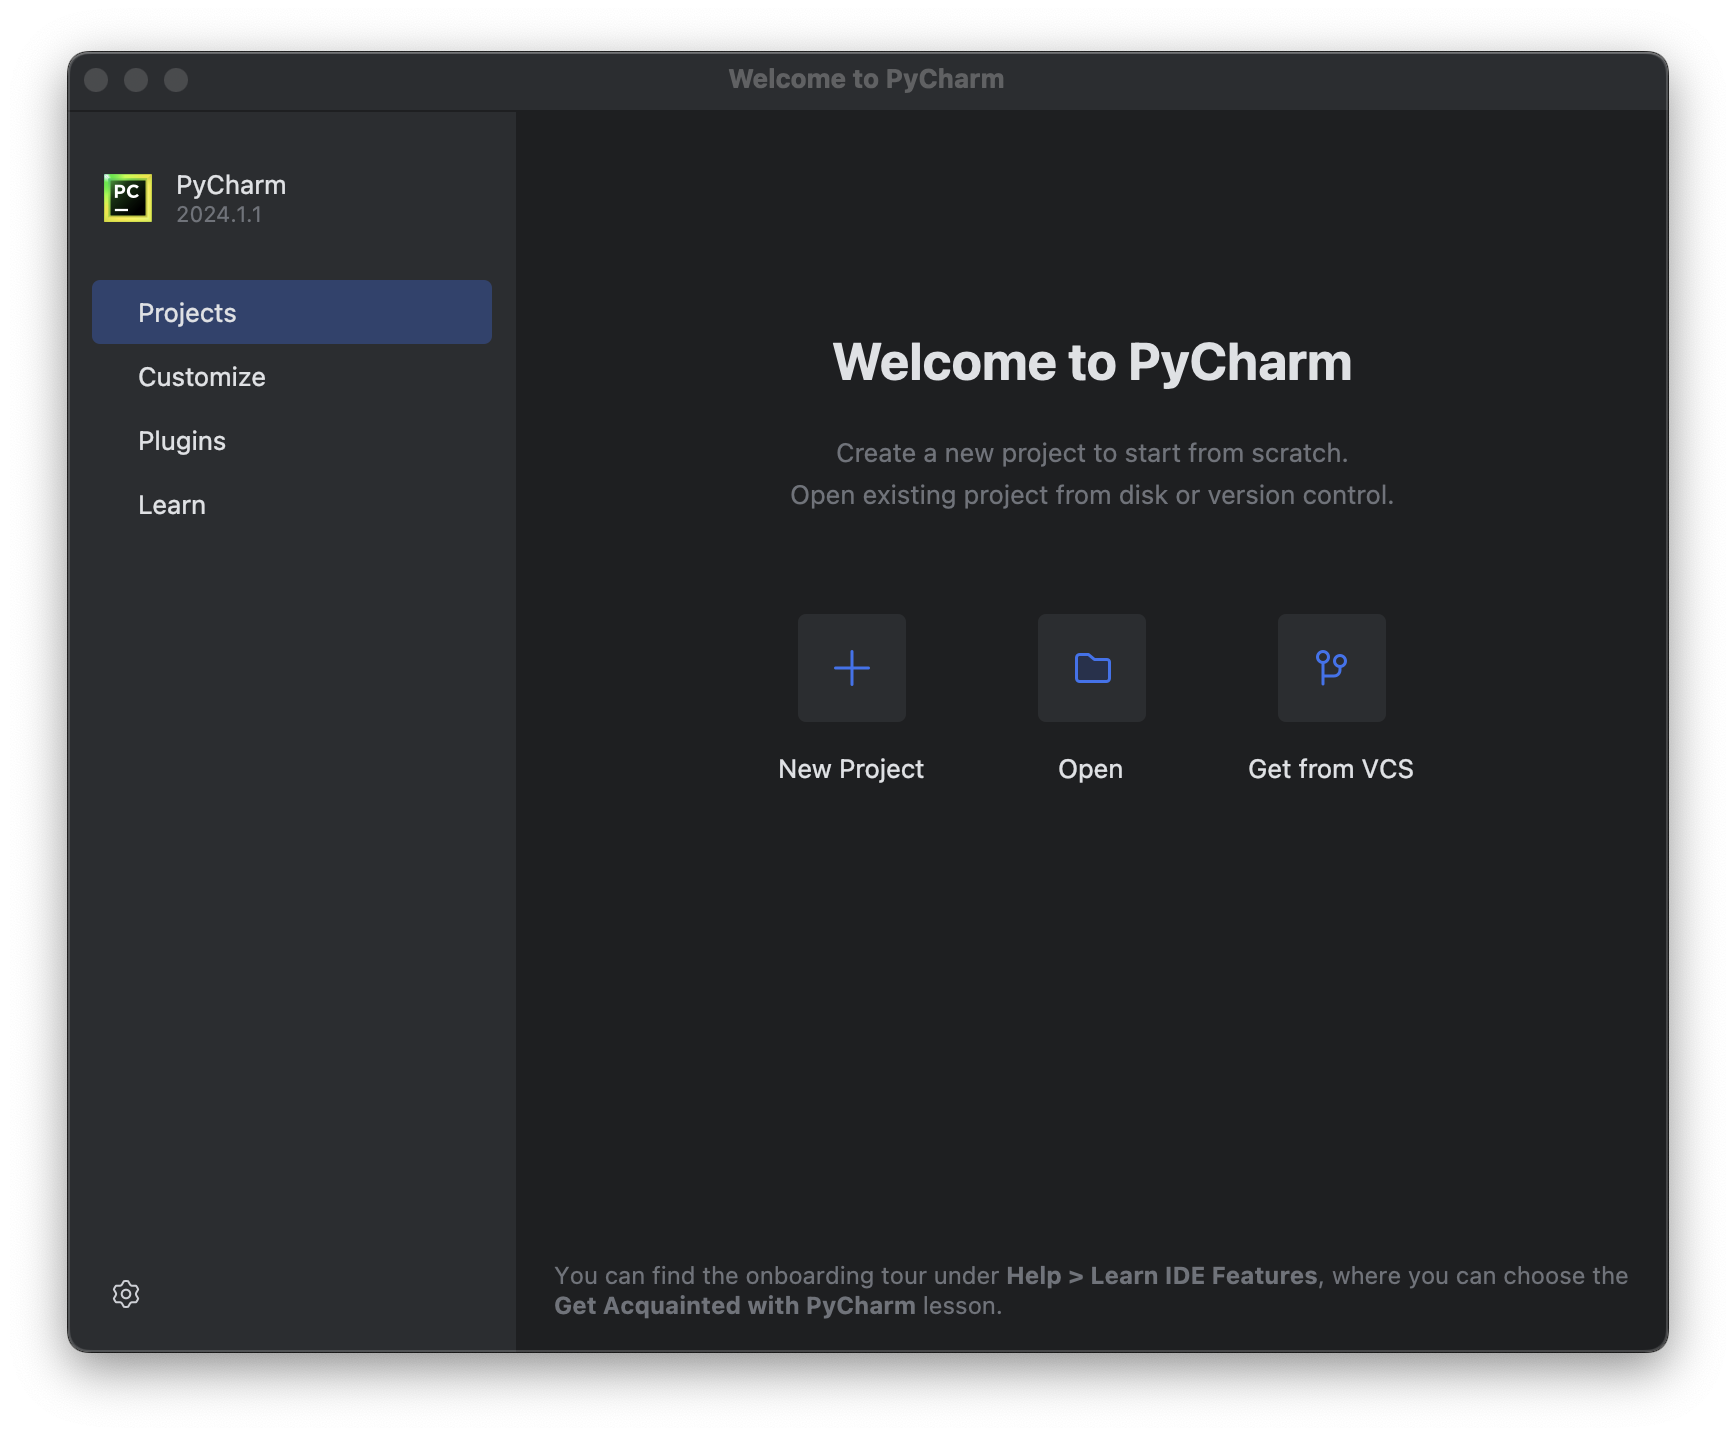Click 'Open existing project from disk' line

1092,495
